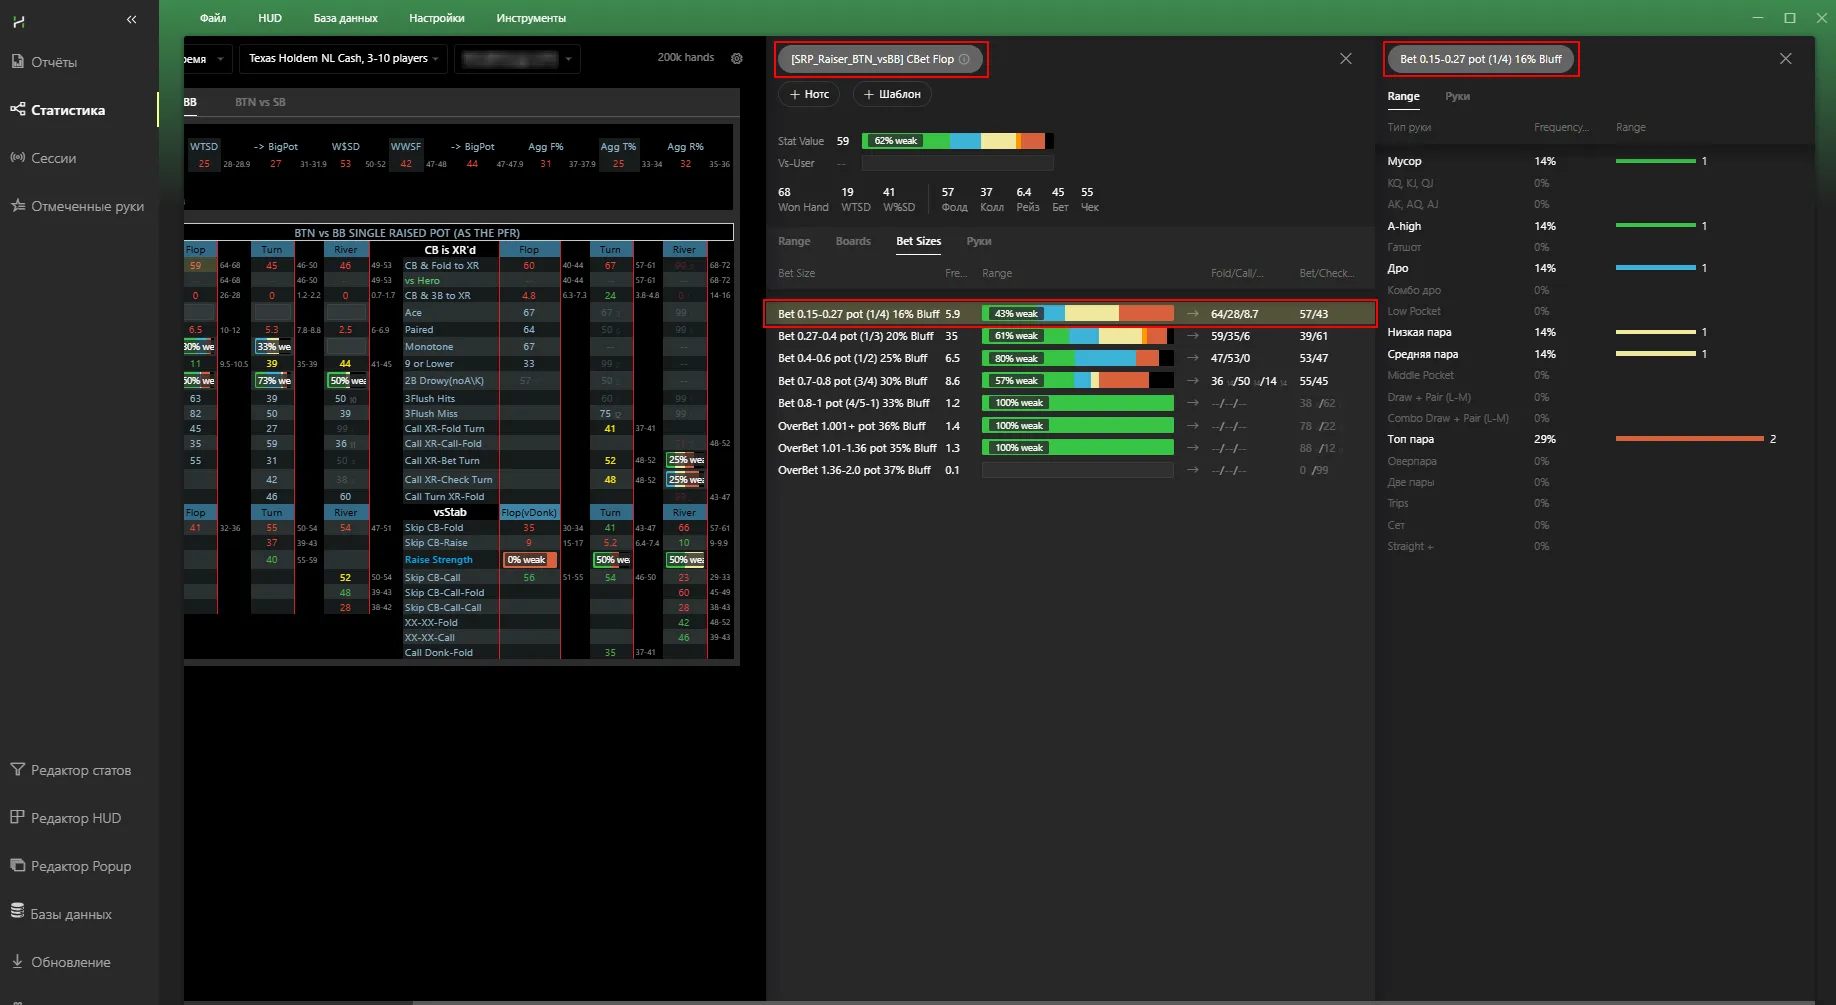Click the 43% weak range bar
Screen dimensions: 1836x1005
1078,314
